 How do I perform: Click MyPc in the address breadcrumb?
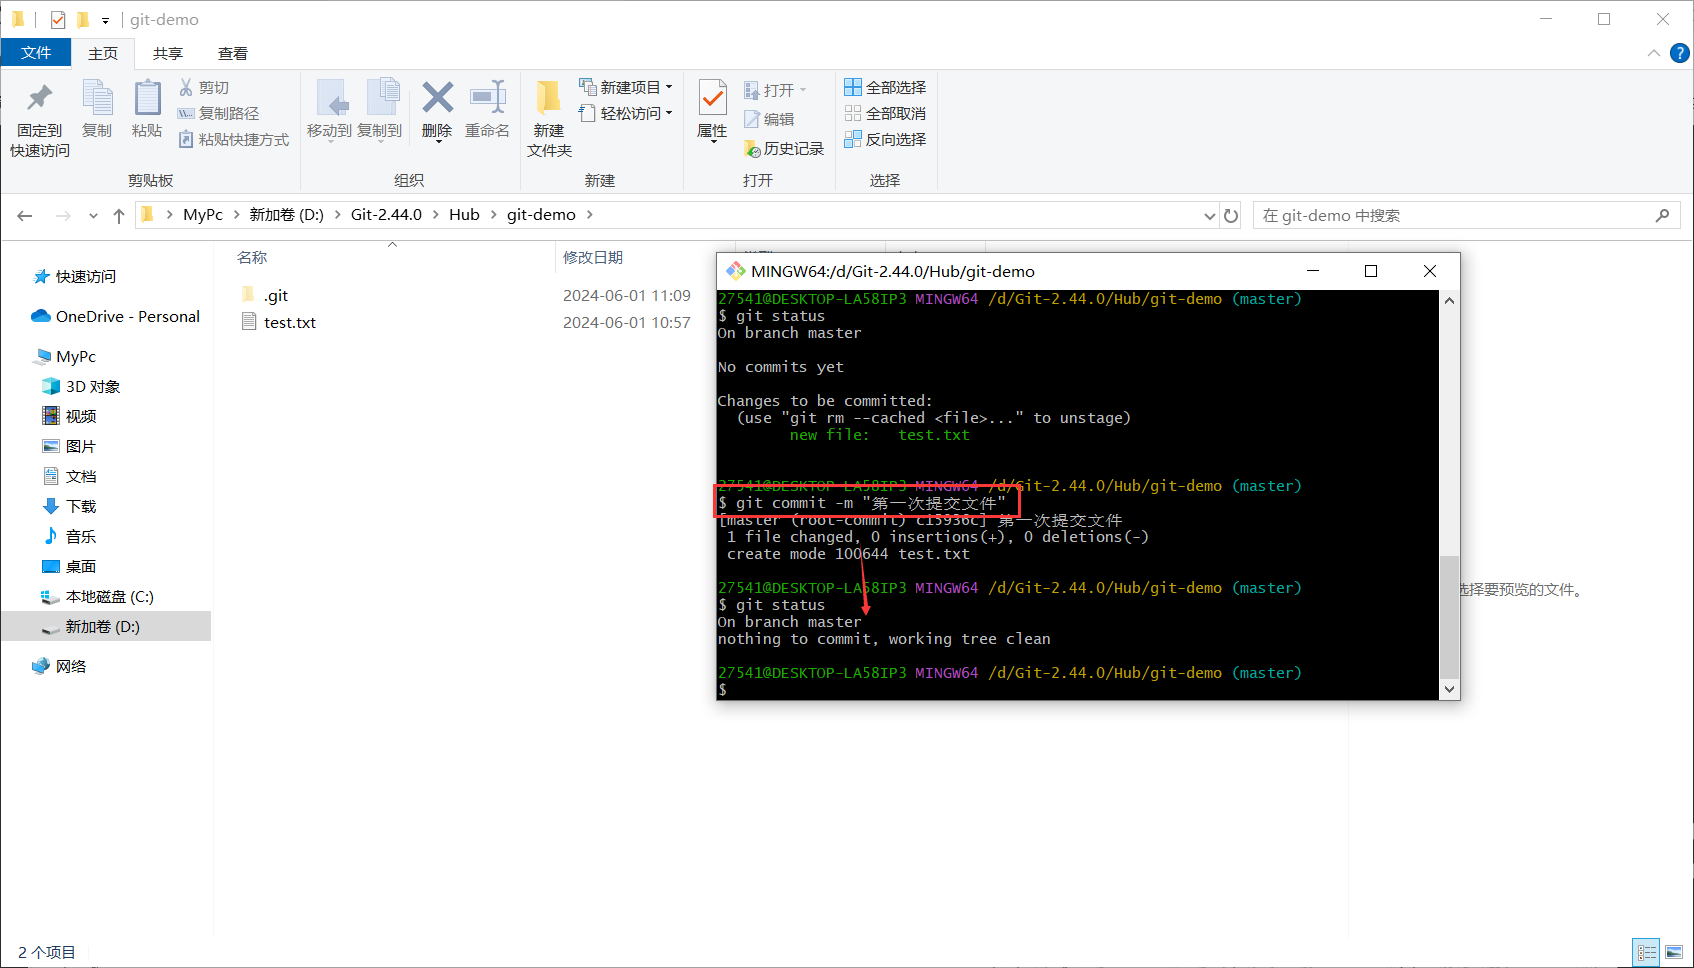(203, 215)
